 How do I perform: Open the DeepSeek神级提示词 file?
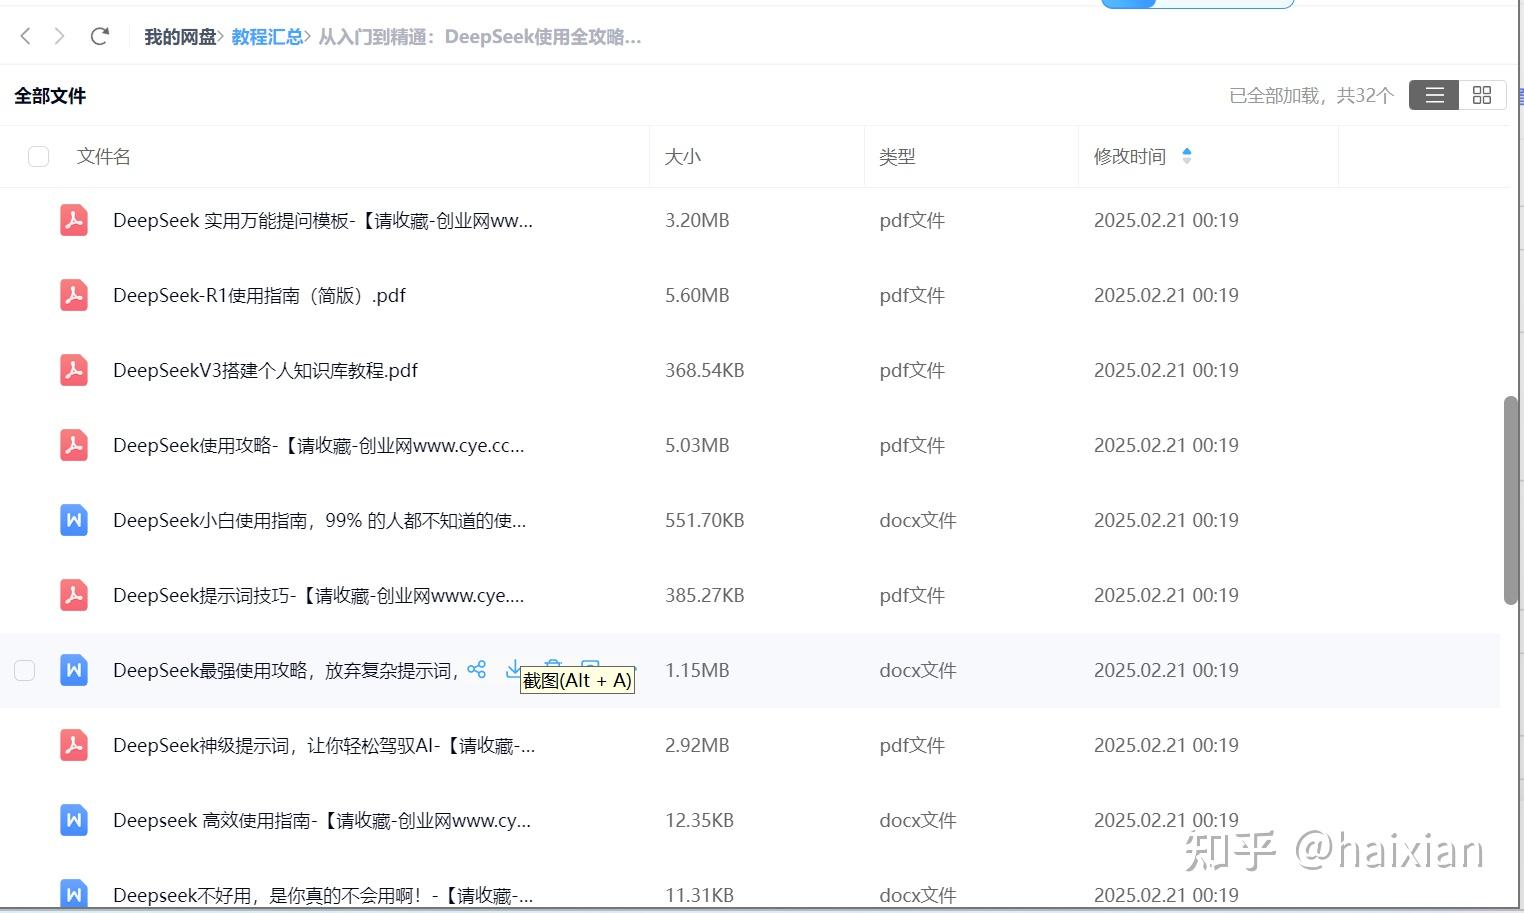pos(324,745)
